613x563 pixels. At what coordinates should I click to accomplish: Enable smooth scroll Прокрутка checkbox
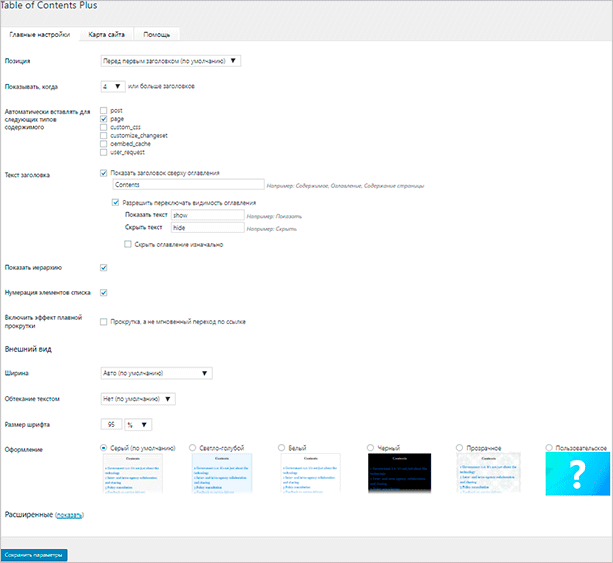coord(104,322)
